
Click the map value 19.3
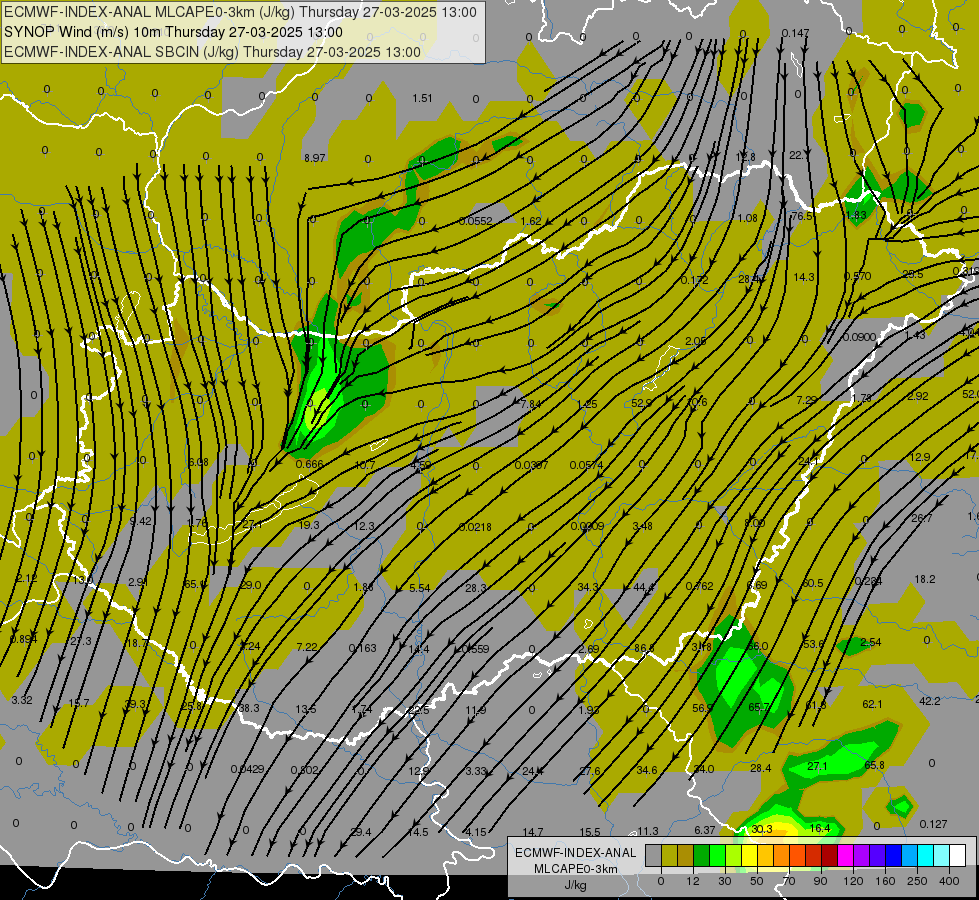pyautogui.click(x=309, y=525)
